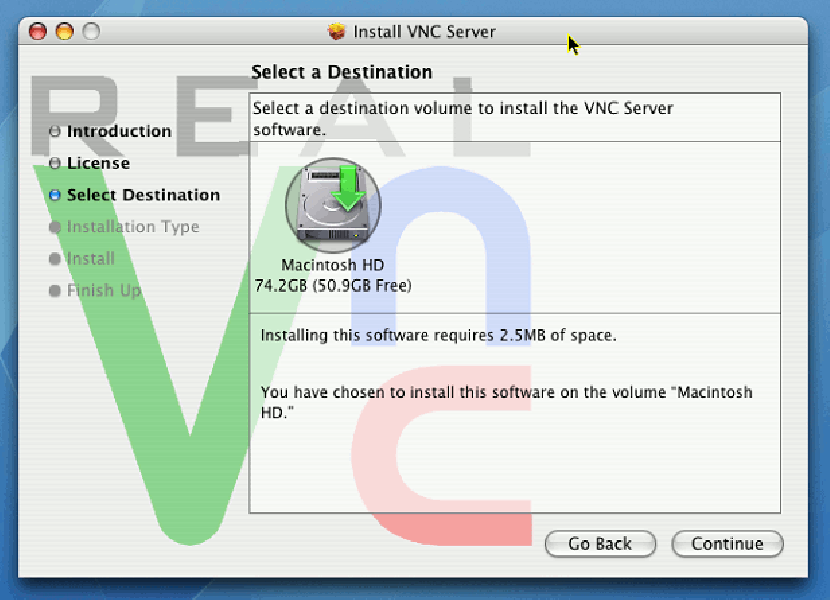The width and height of the screenshot is (830, 600).
Task: Click the License step in sidebar
Action: coord(98,163)
